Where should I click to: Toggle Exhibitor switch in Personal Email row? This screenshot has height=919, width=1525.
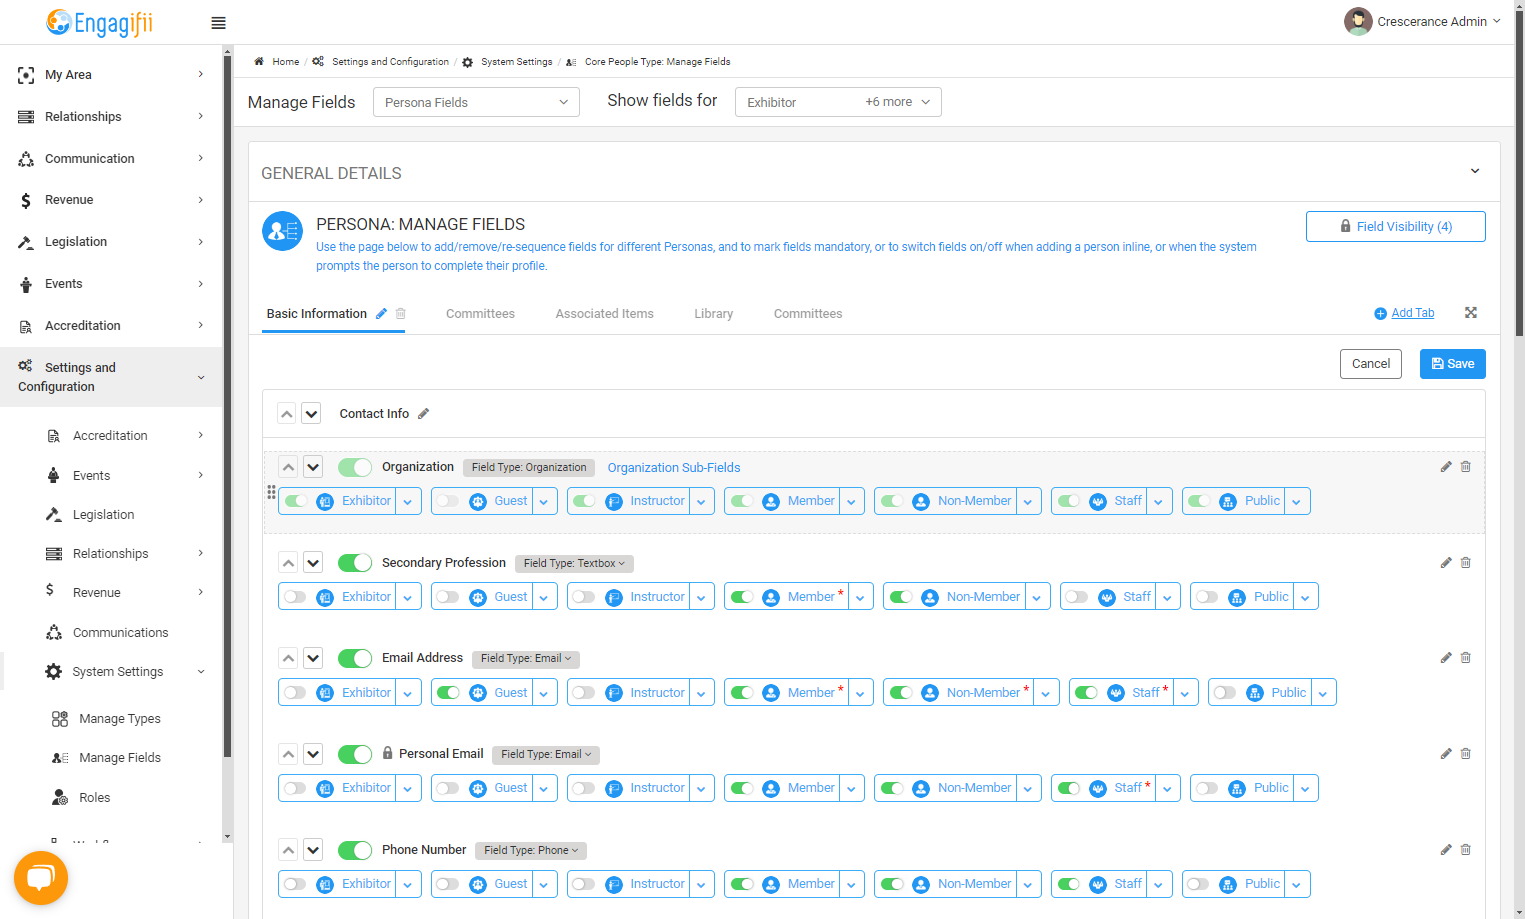(295, 788)
